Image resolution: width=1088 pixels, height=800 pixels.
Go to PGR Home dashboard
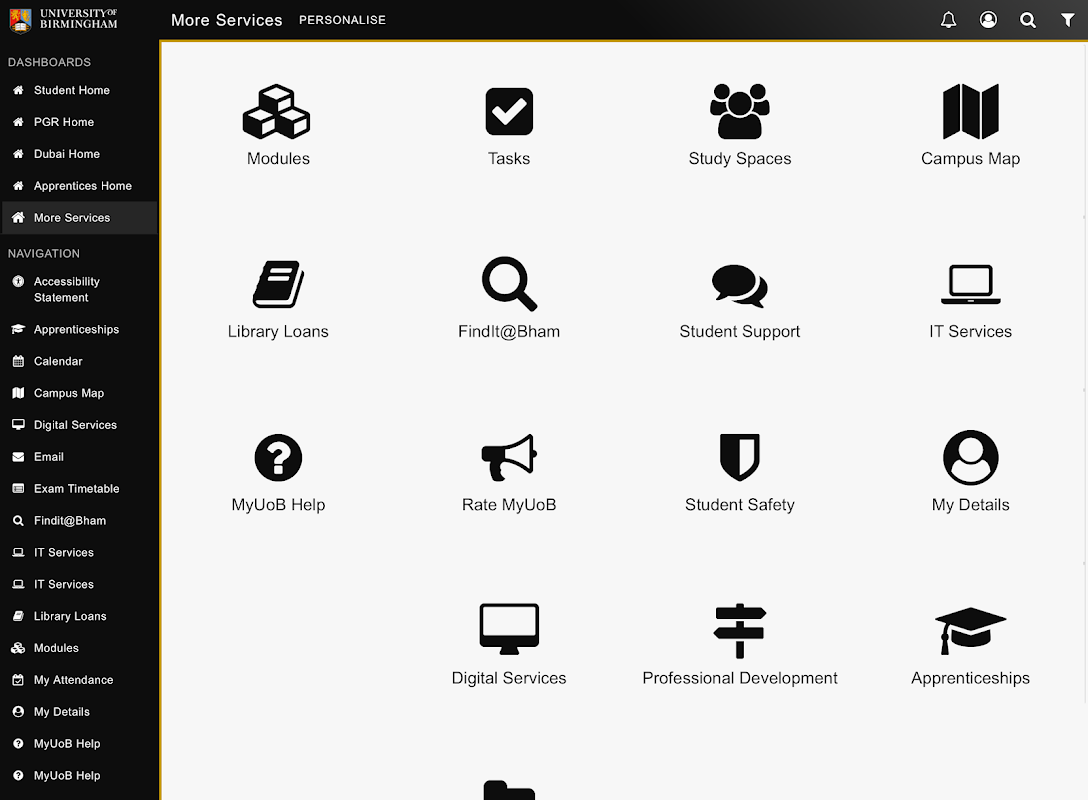coord(64,122)
